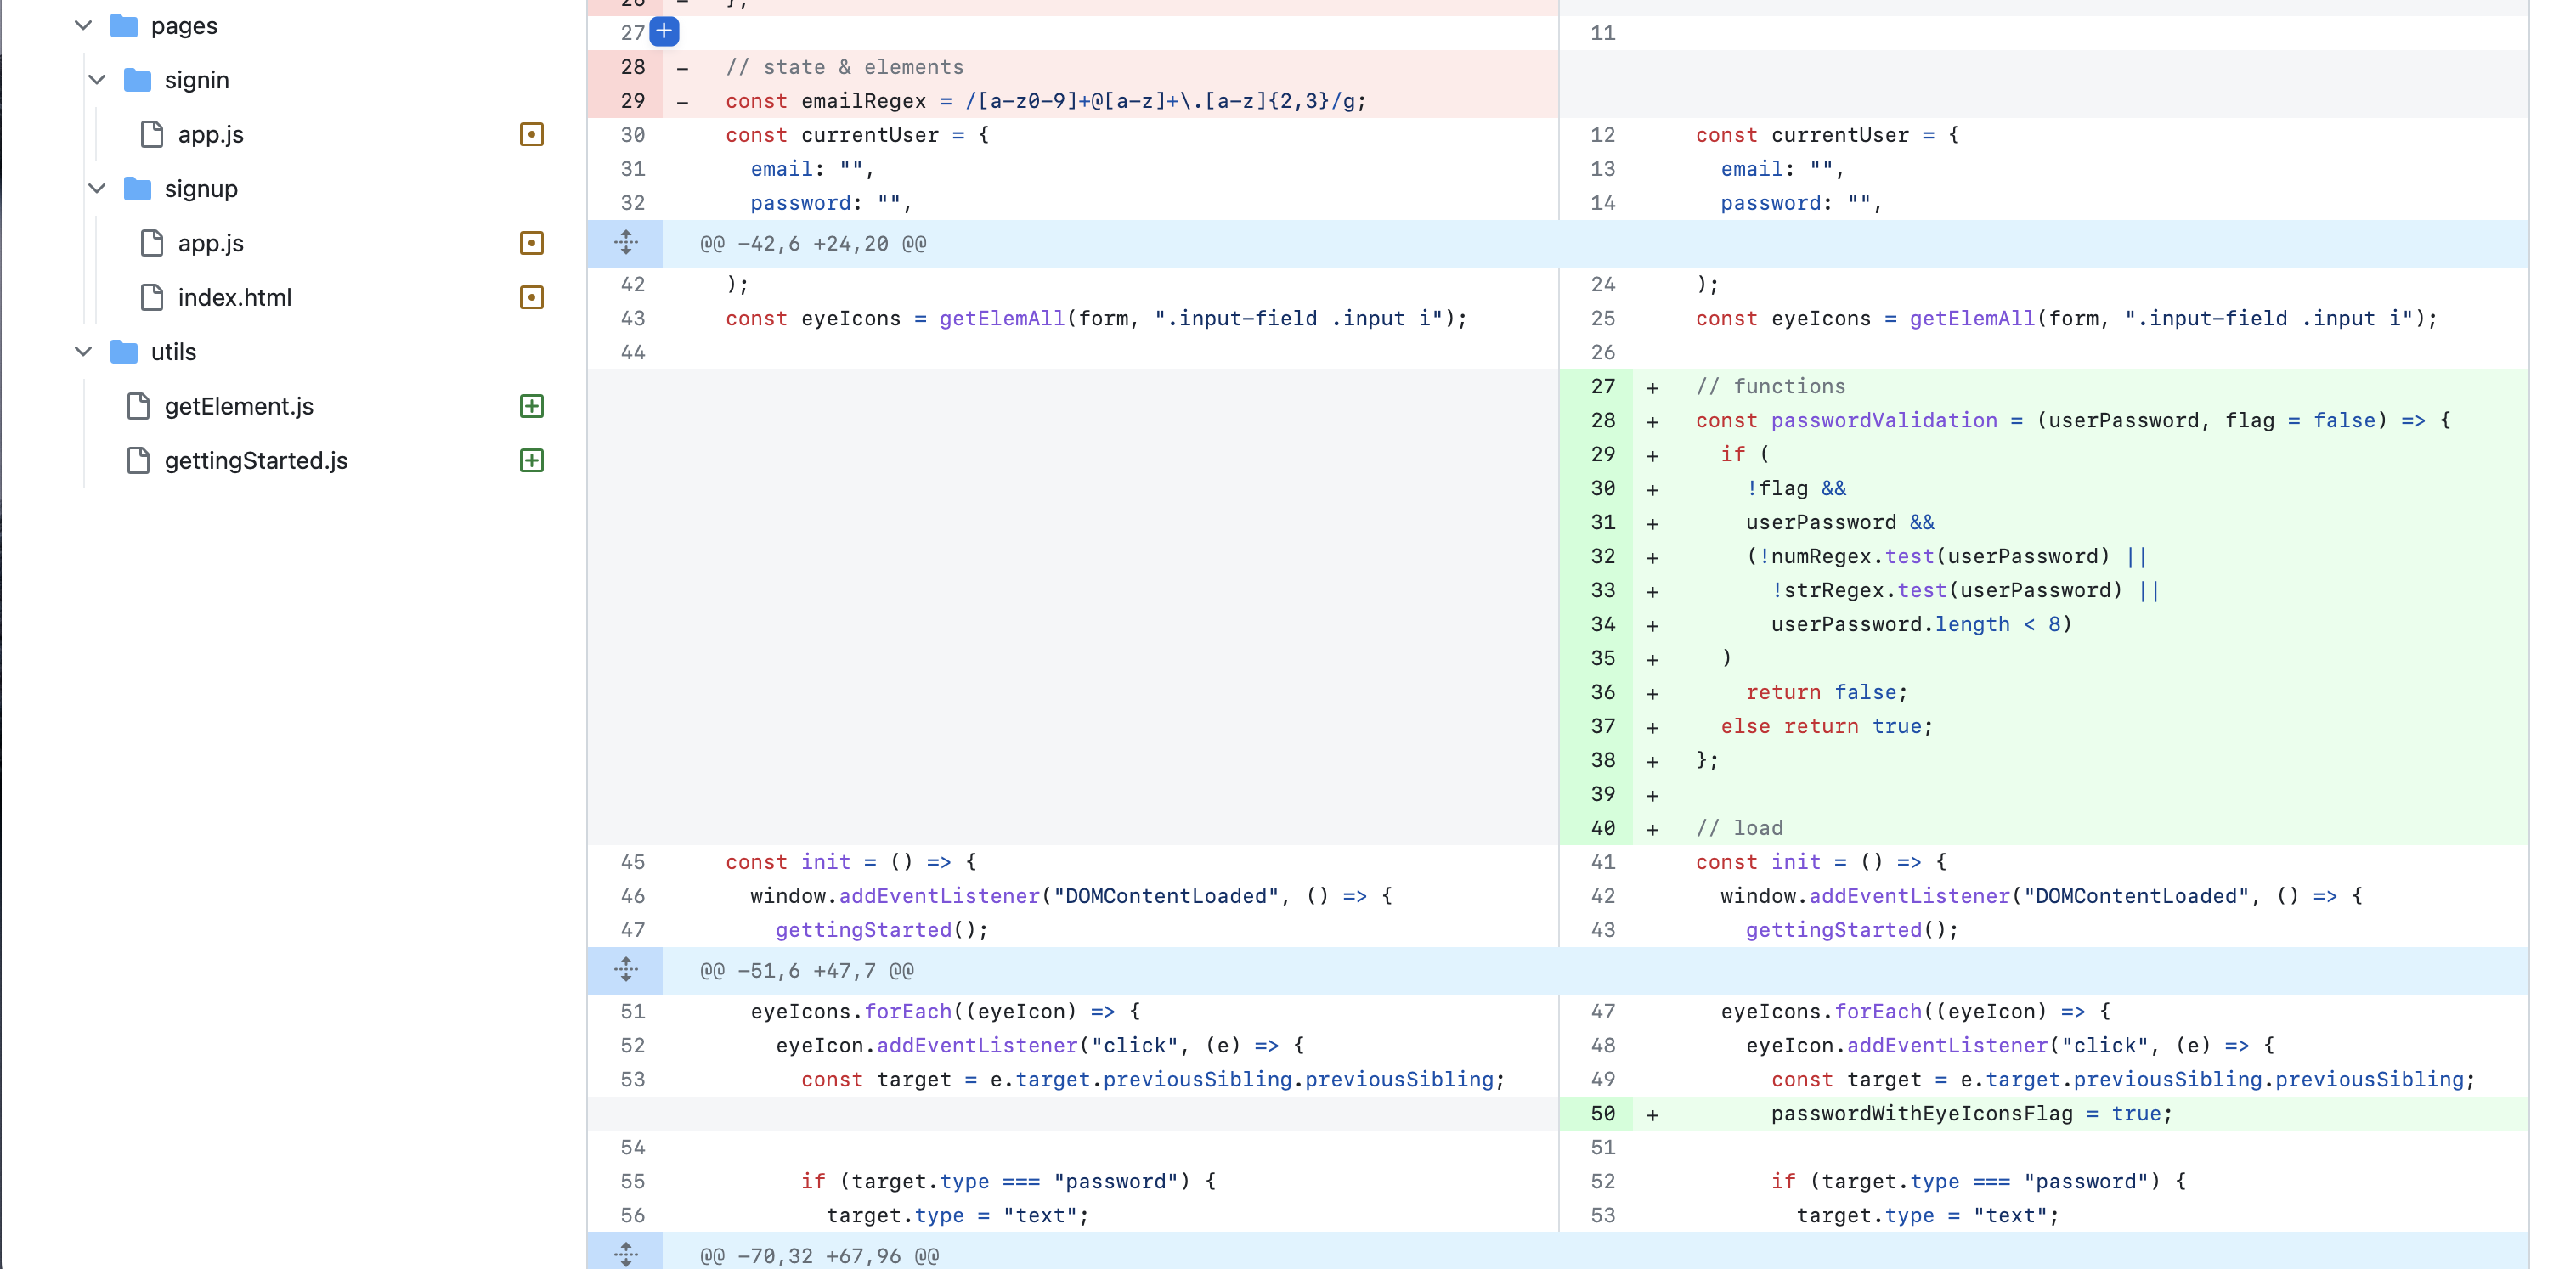The width and height of the screenshot is (2576, 1269).
Task: Expand hidden lines at the @@ -42,6 +24,20 hunk
Action: coord(626,243)
